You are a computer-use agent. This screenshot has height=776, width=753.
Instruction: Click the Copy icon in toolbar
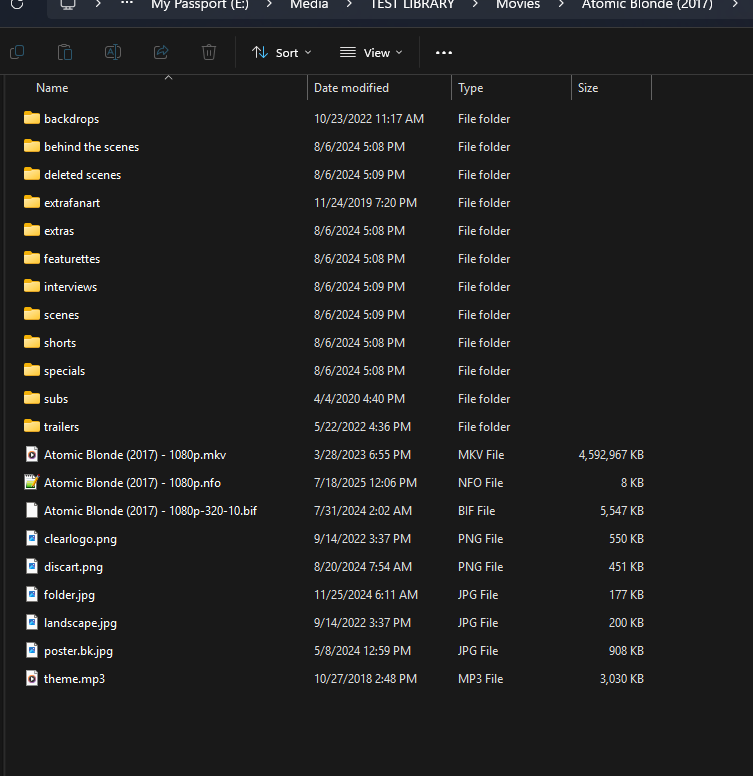coord(16,52)
